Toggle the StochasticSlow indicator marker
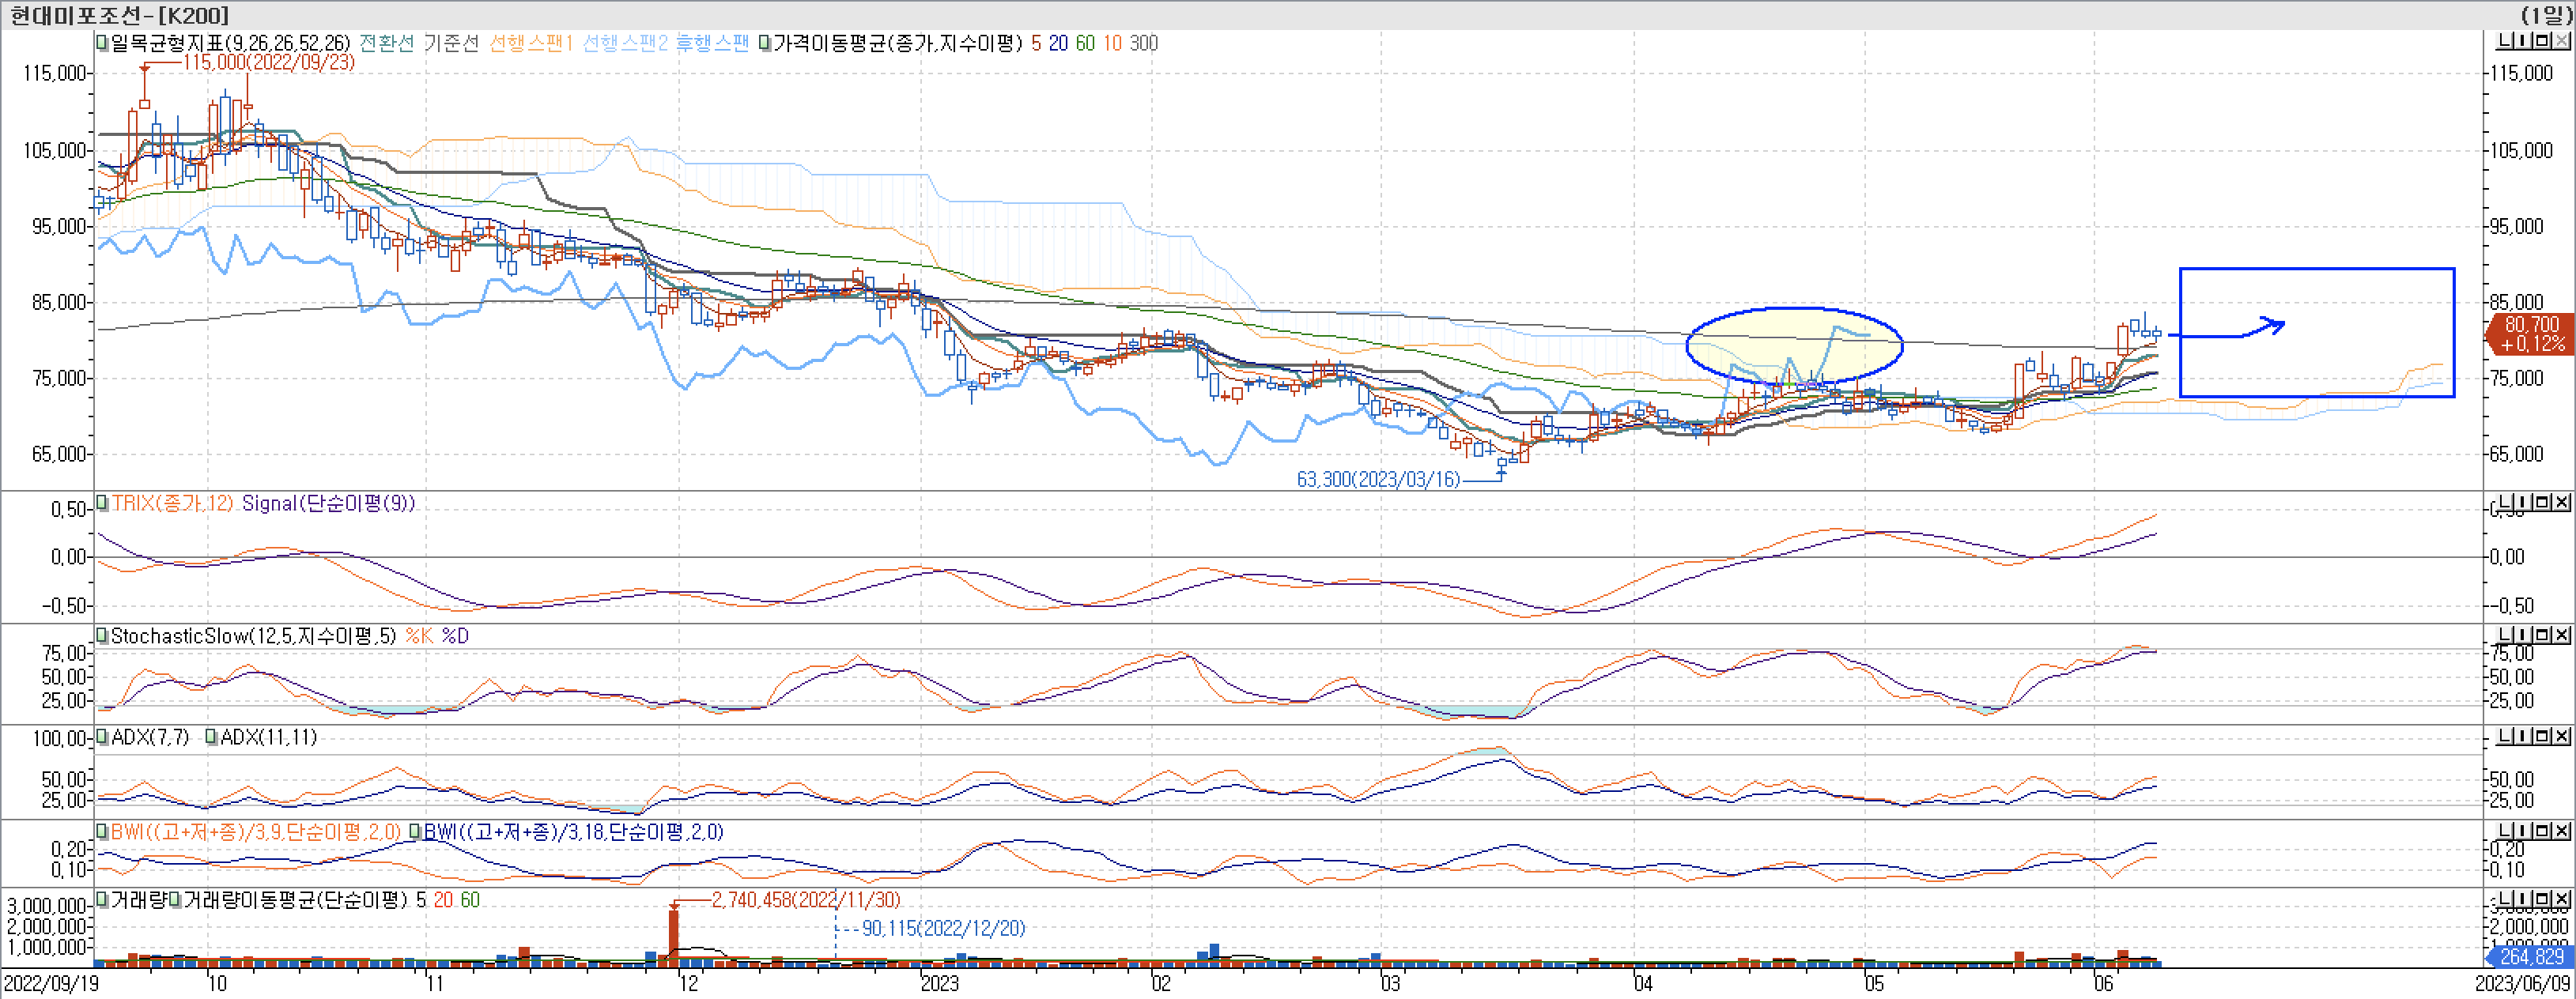 [102, 635]
